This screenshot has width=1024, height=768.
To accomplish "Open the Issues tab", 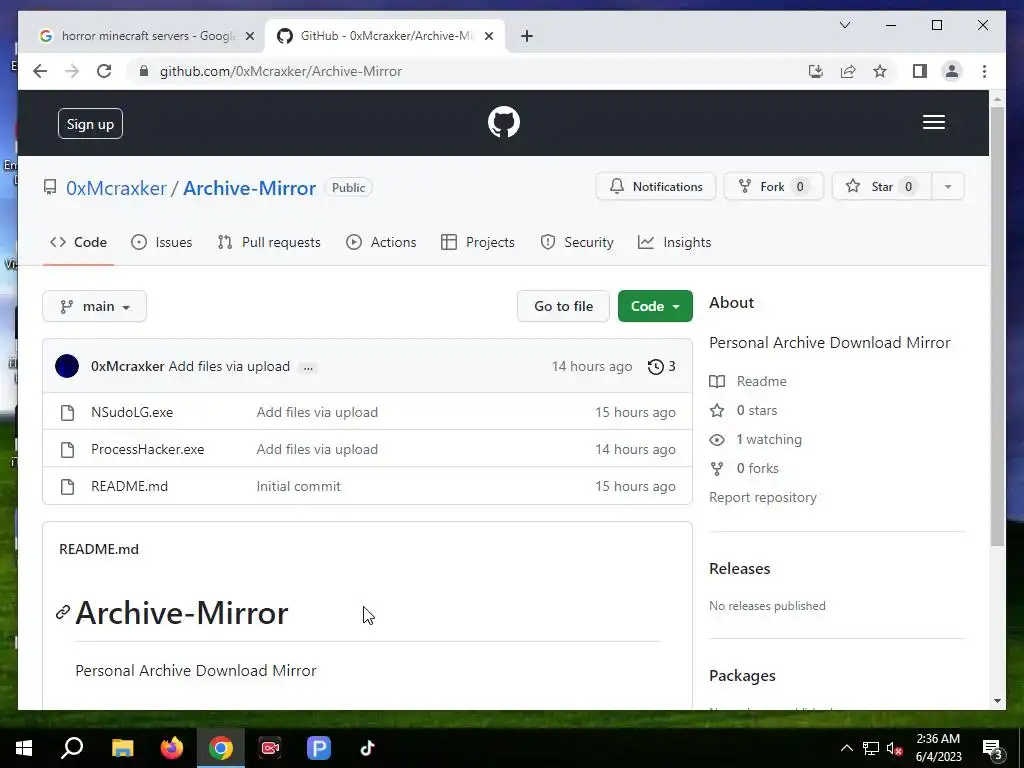I will [x=161, y=242].
